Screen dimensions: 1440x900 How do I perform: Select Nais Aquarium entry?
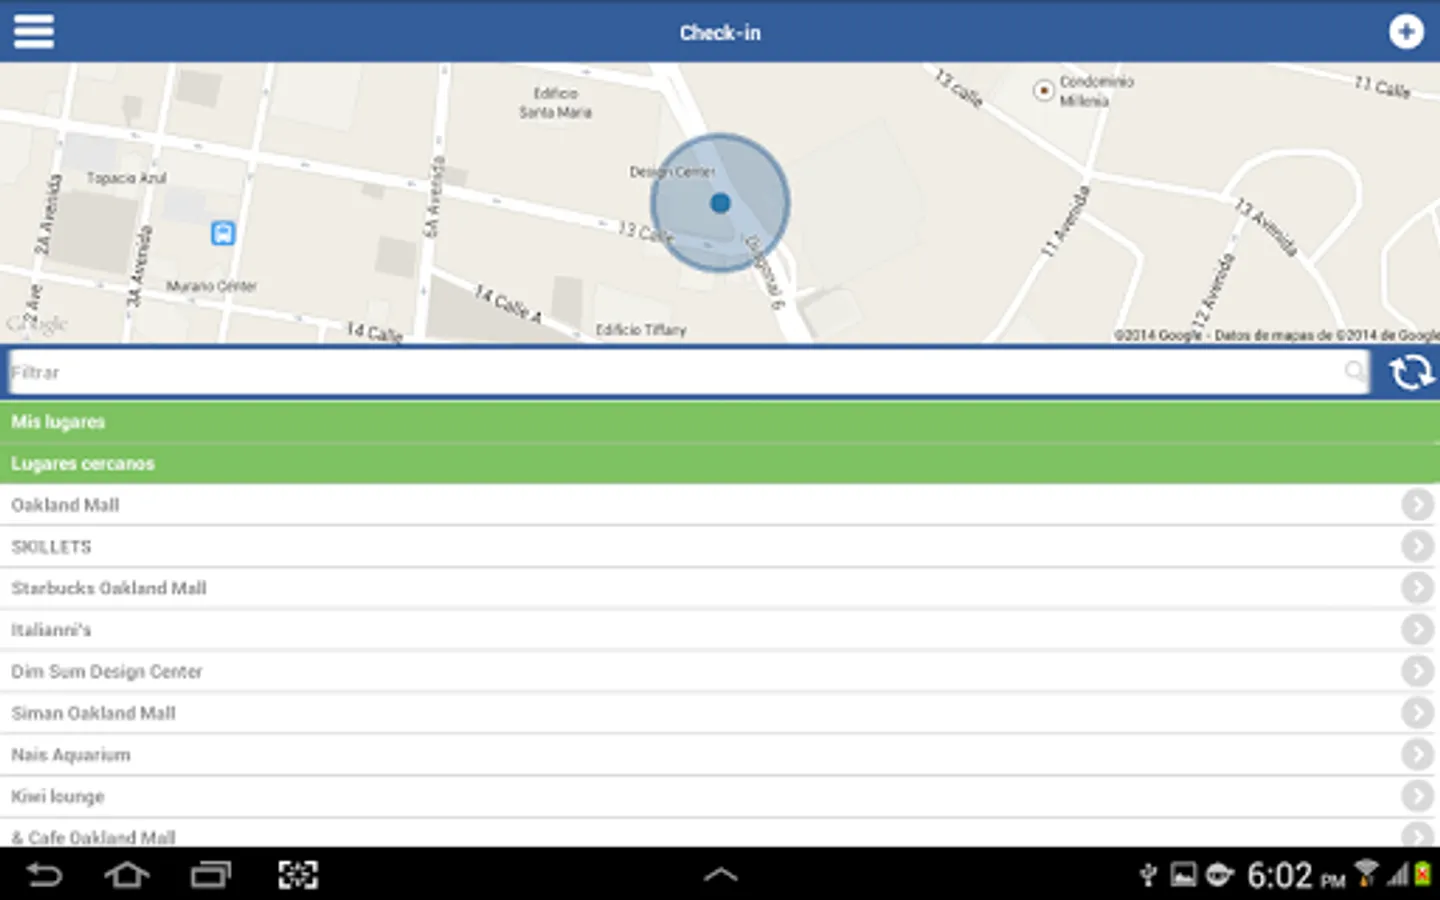pos(720,755)
